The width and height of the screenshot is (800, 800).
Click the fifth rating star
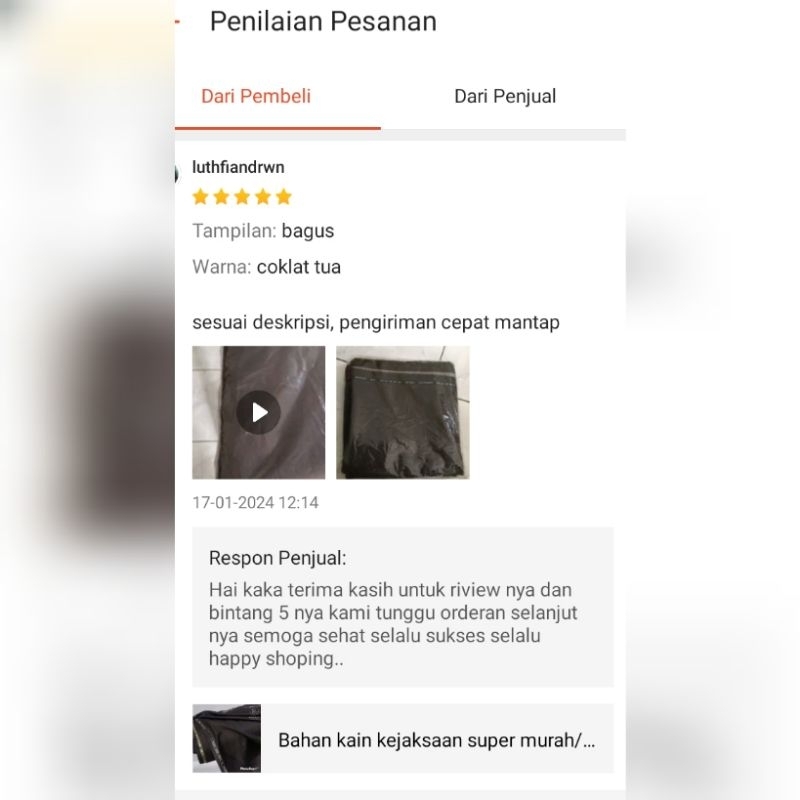pos(284,196)
